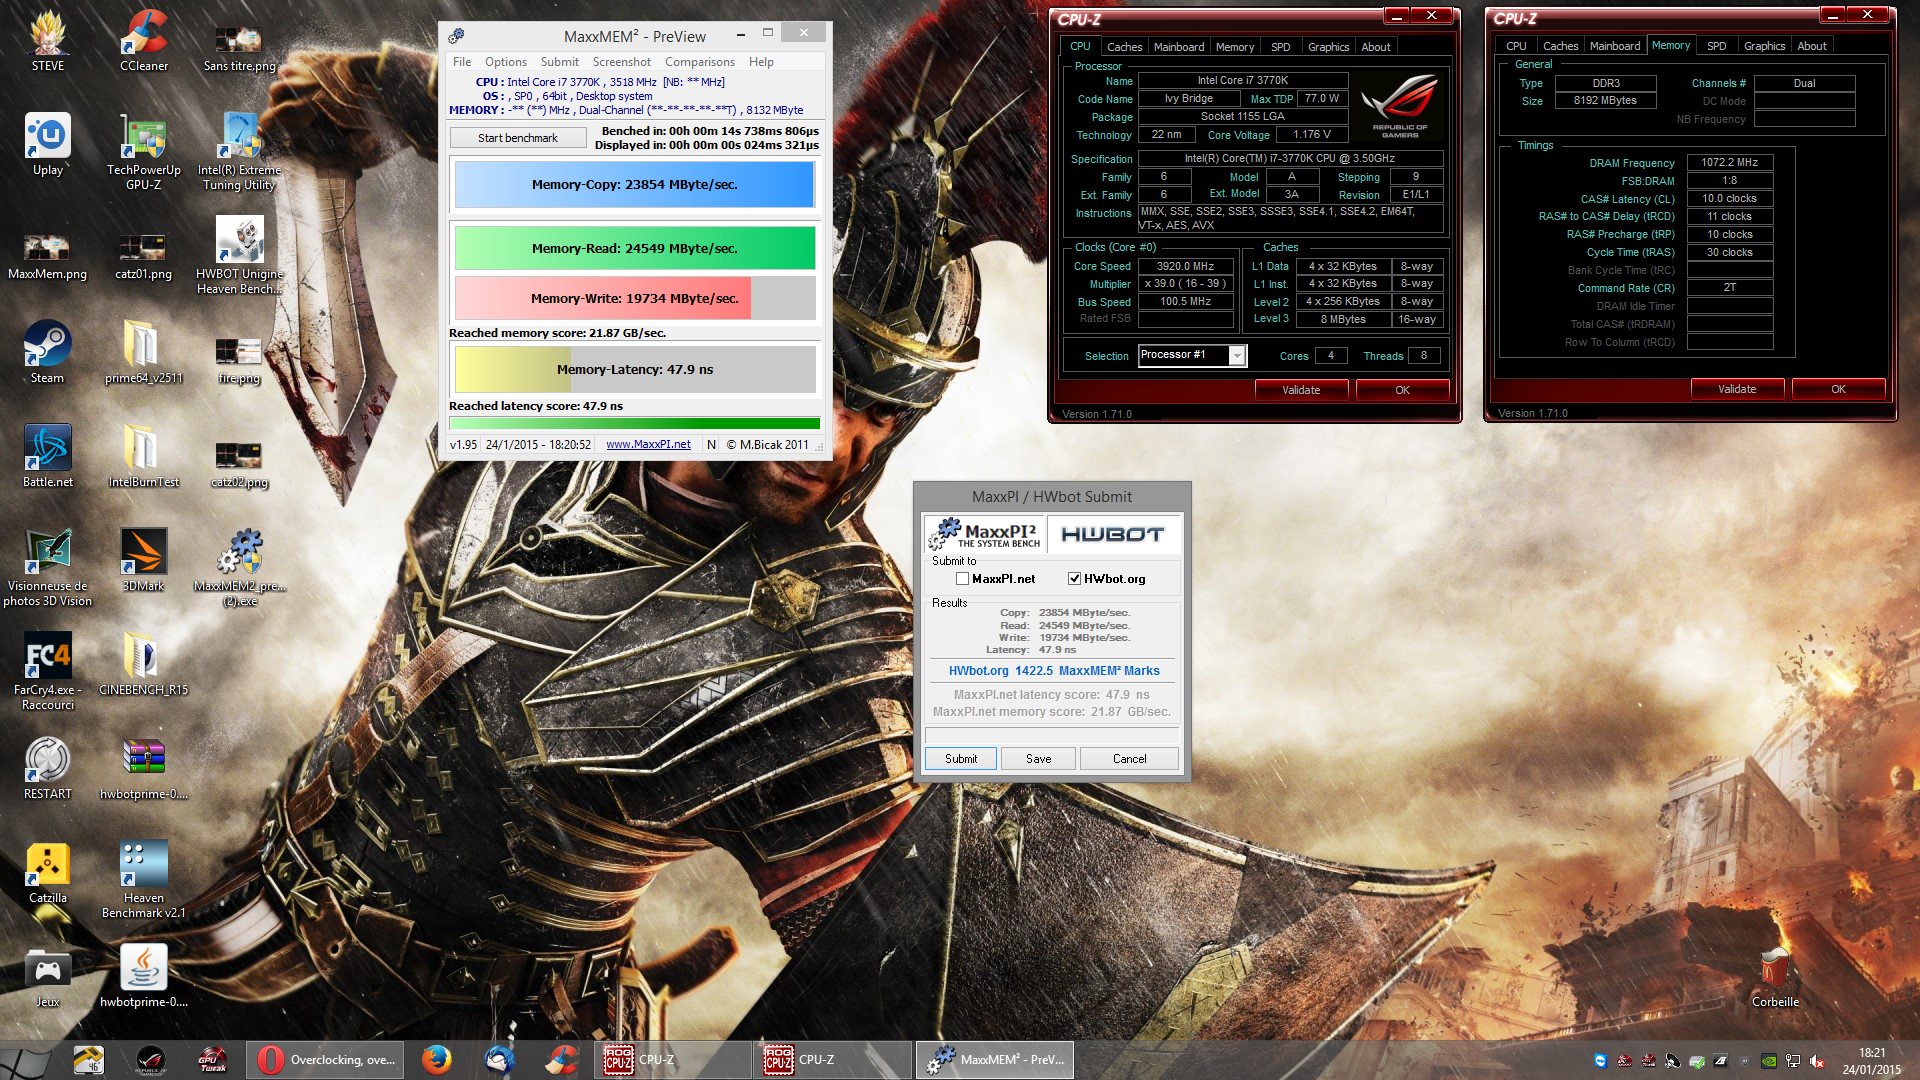Open the File menu in MaxxMEM
Screen dimensions: 1920x1080
462,62
